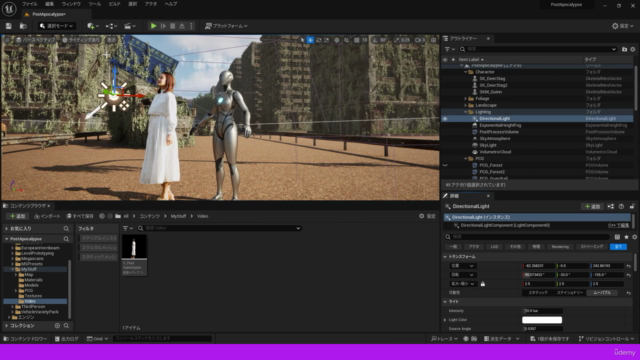
Task: Select the LOD filter in Details
Action: pos(494,247)
